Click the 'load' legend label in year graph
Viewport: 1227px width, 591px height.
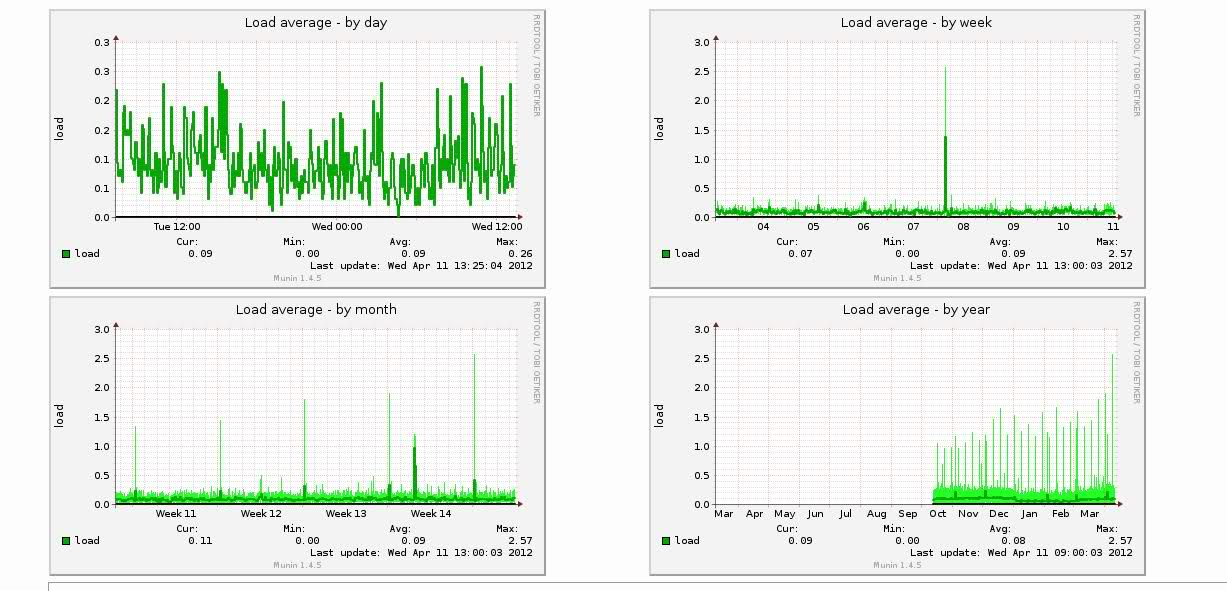[687, 541]
